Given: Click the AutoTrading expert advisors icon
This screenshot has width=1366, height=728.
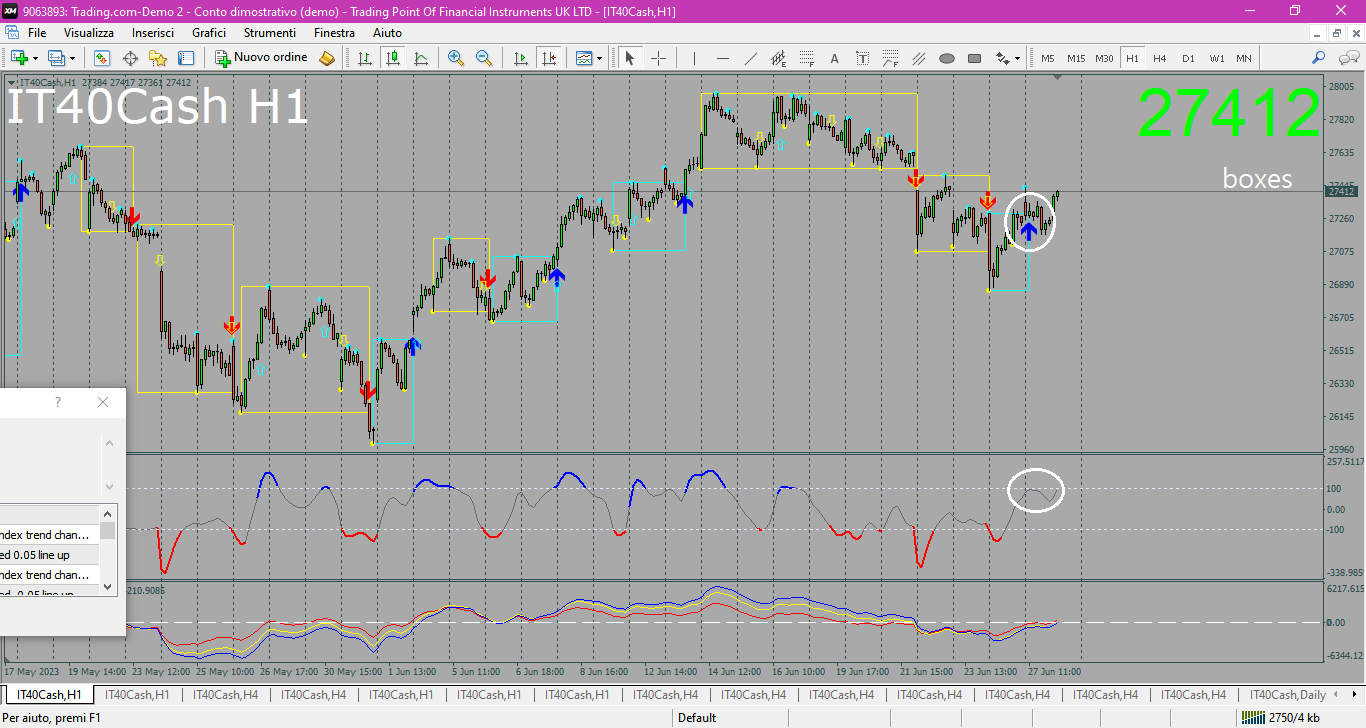Looking at the screenshot, I should pyautogui.click(x=327, y=58).
